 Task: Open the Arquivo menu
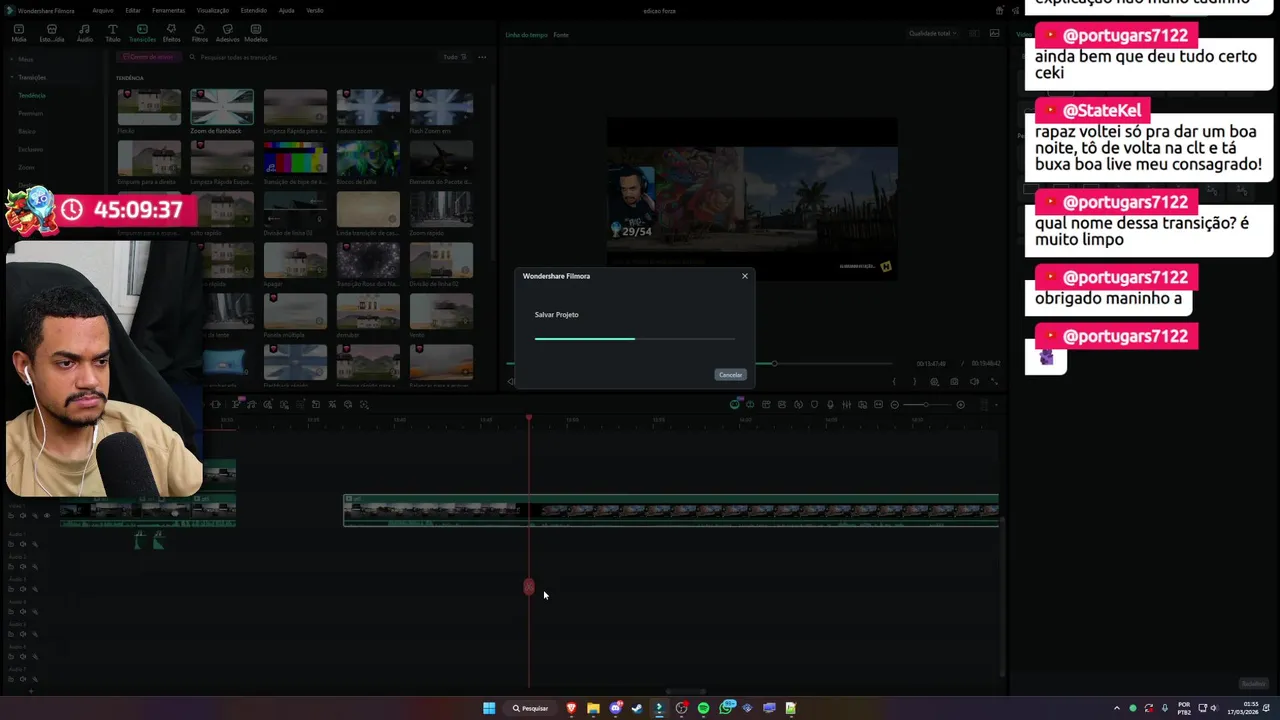[x=102, y=10]
